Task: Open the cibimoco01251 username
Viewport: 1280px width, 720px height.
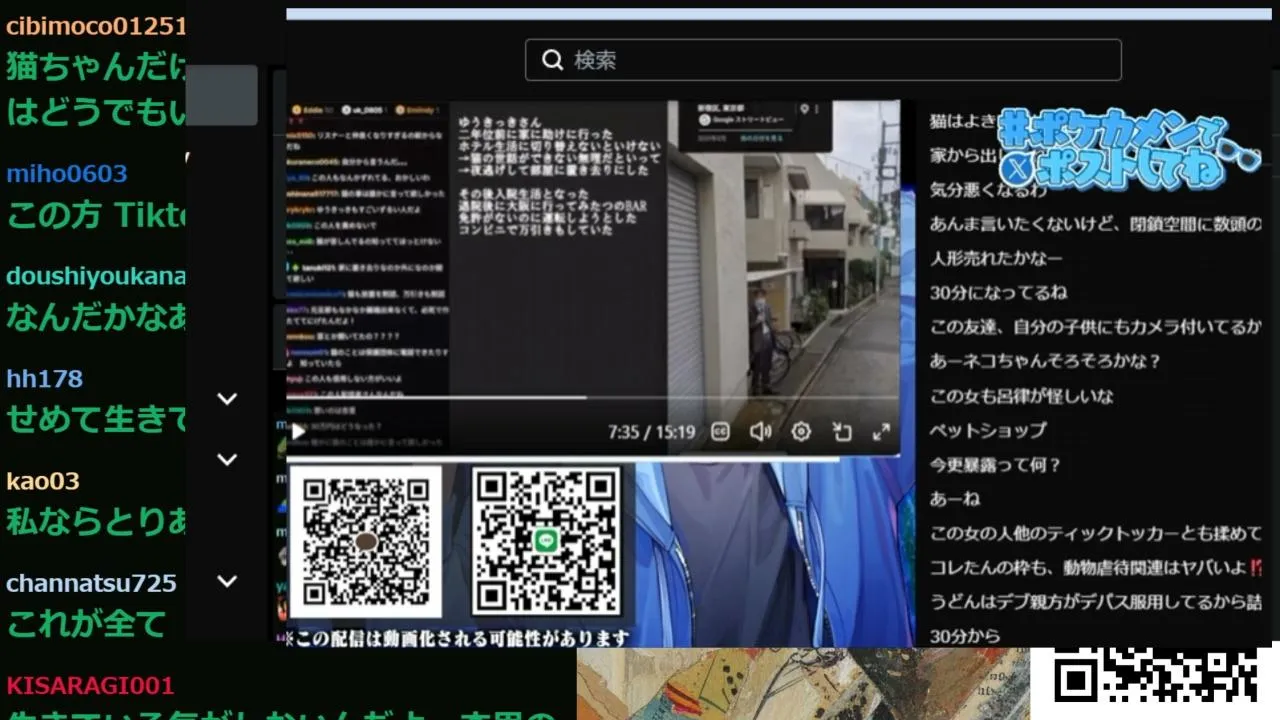Action: pos(96,26)
